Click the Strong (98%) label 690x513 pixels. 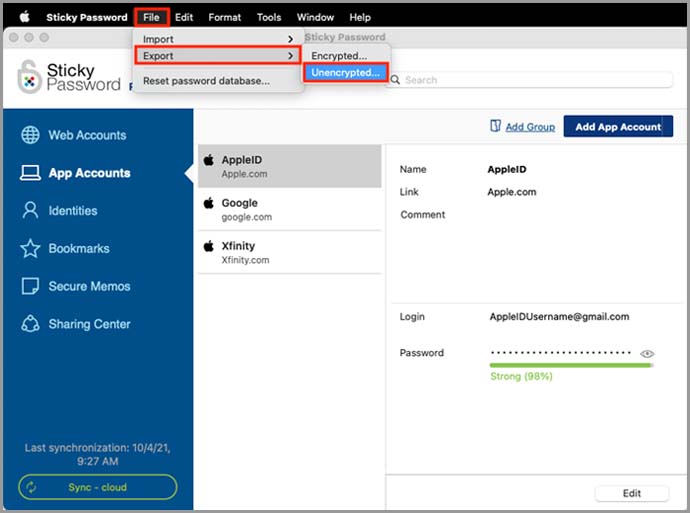(x=521, y=376)
